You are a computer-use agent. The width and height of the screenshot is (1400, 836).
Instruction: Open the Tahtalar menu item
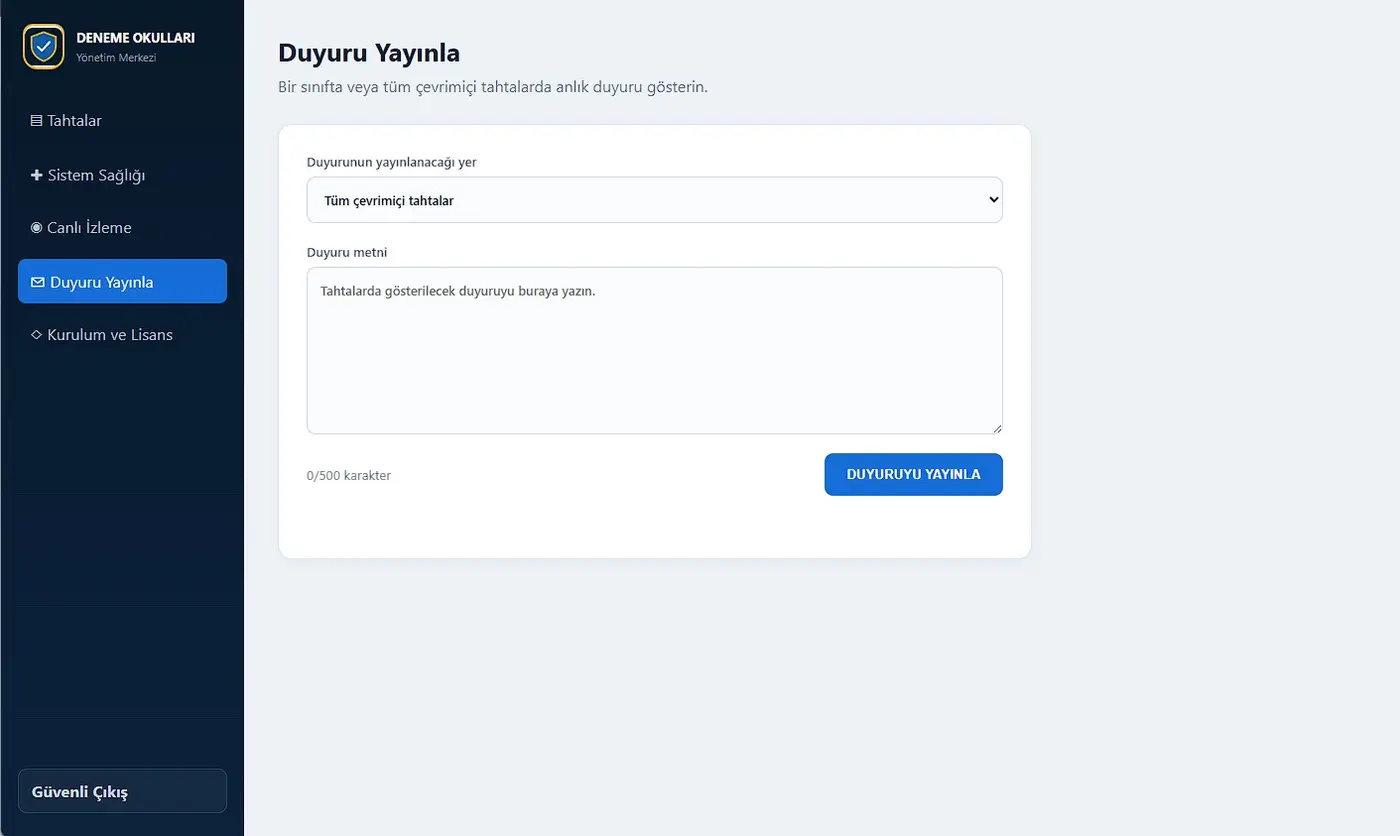click(x=122, y=121)
